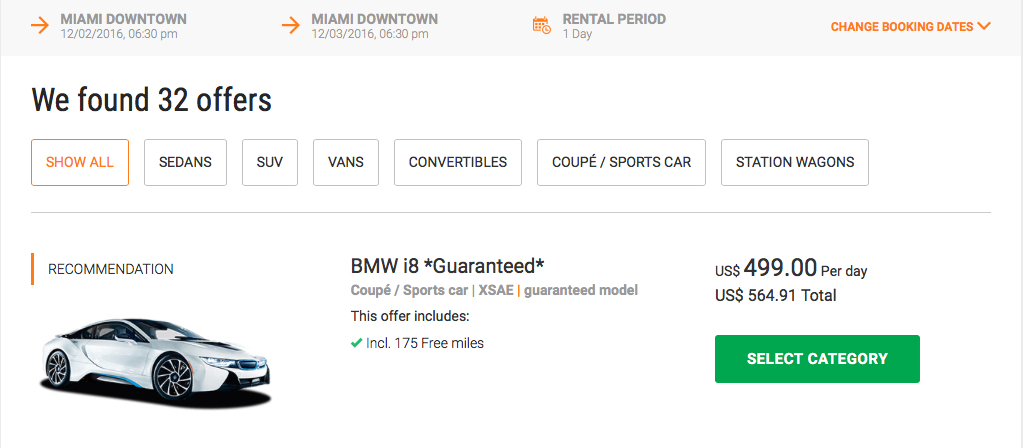Expand the Change Booking Dates chevron

pos(985,27)
